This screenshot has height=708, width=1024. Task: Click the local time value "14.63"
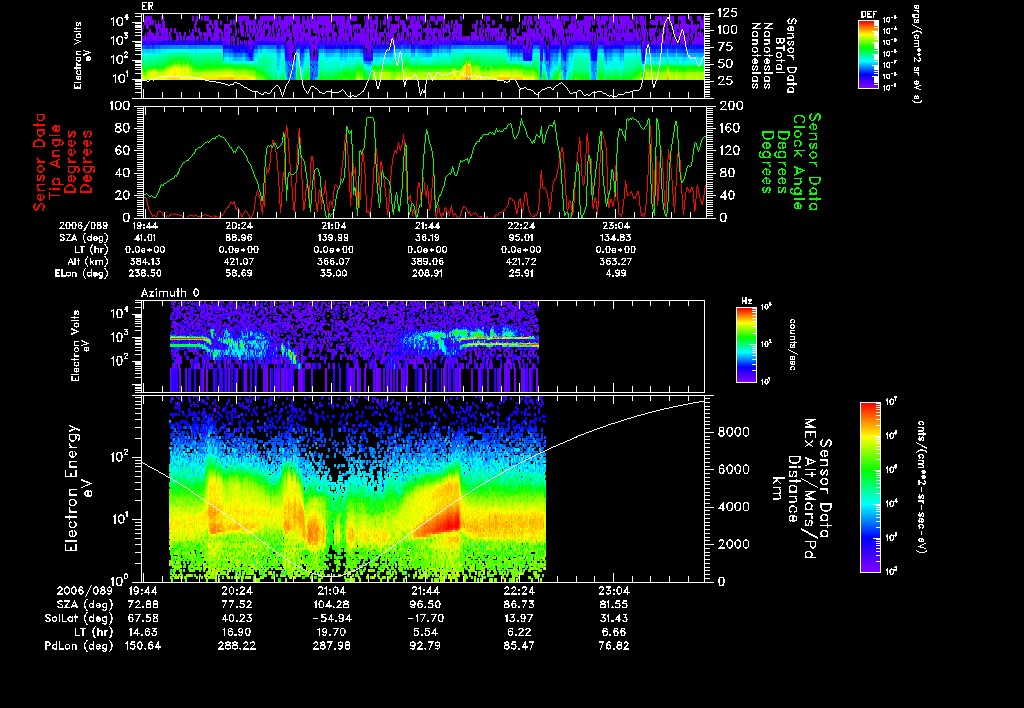(144, 632)
